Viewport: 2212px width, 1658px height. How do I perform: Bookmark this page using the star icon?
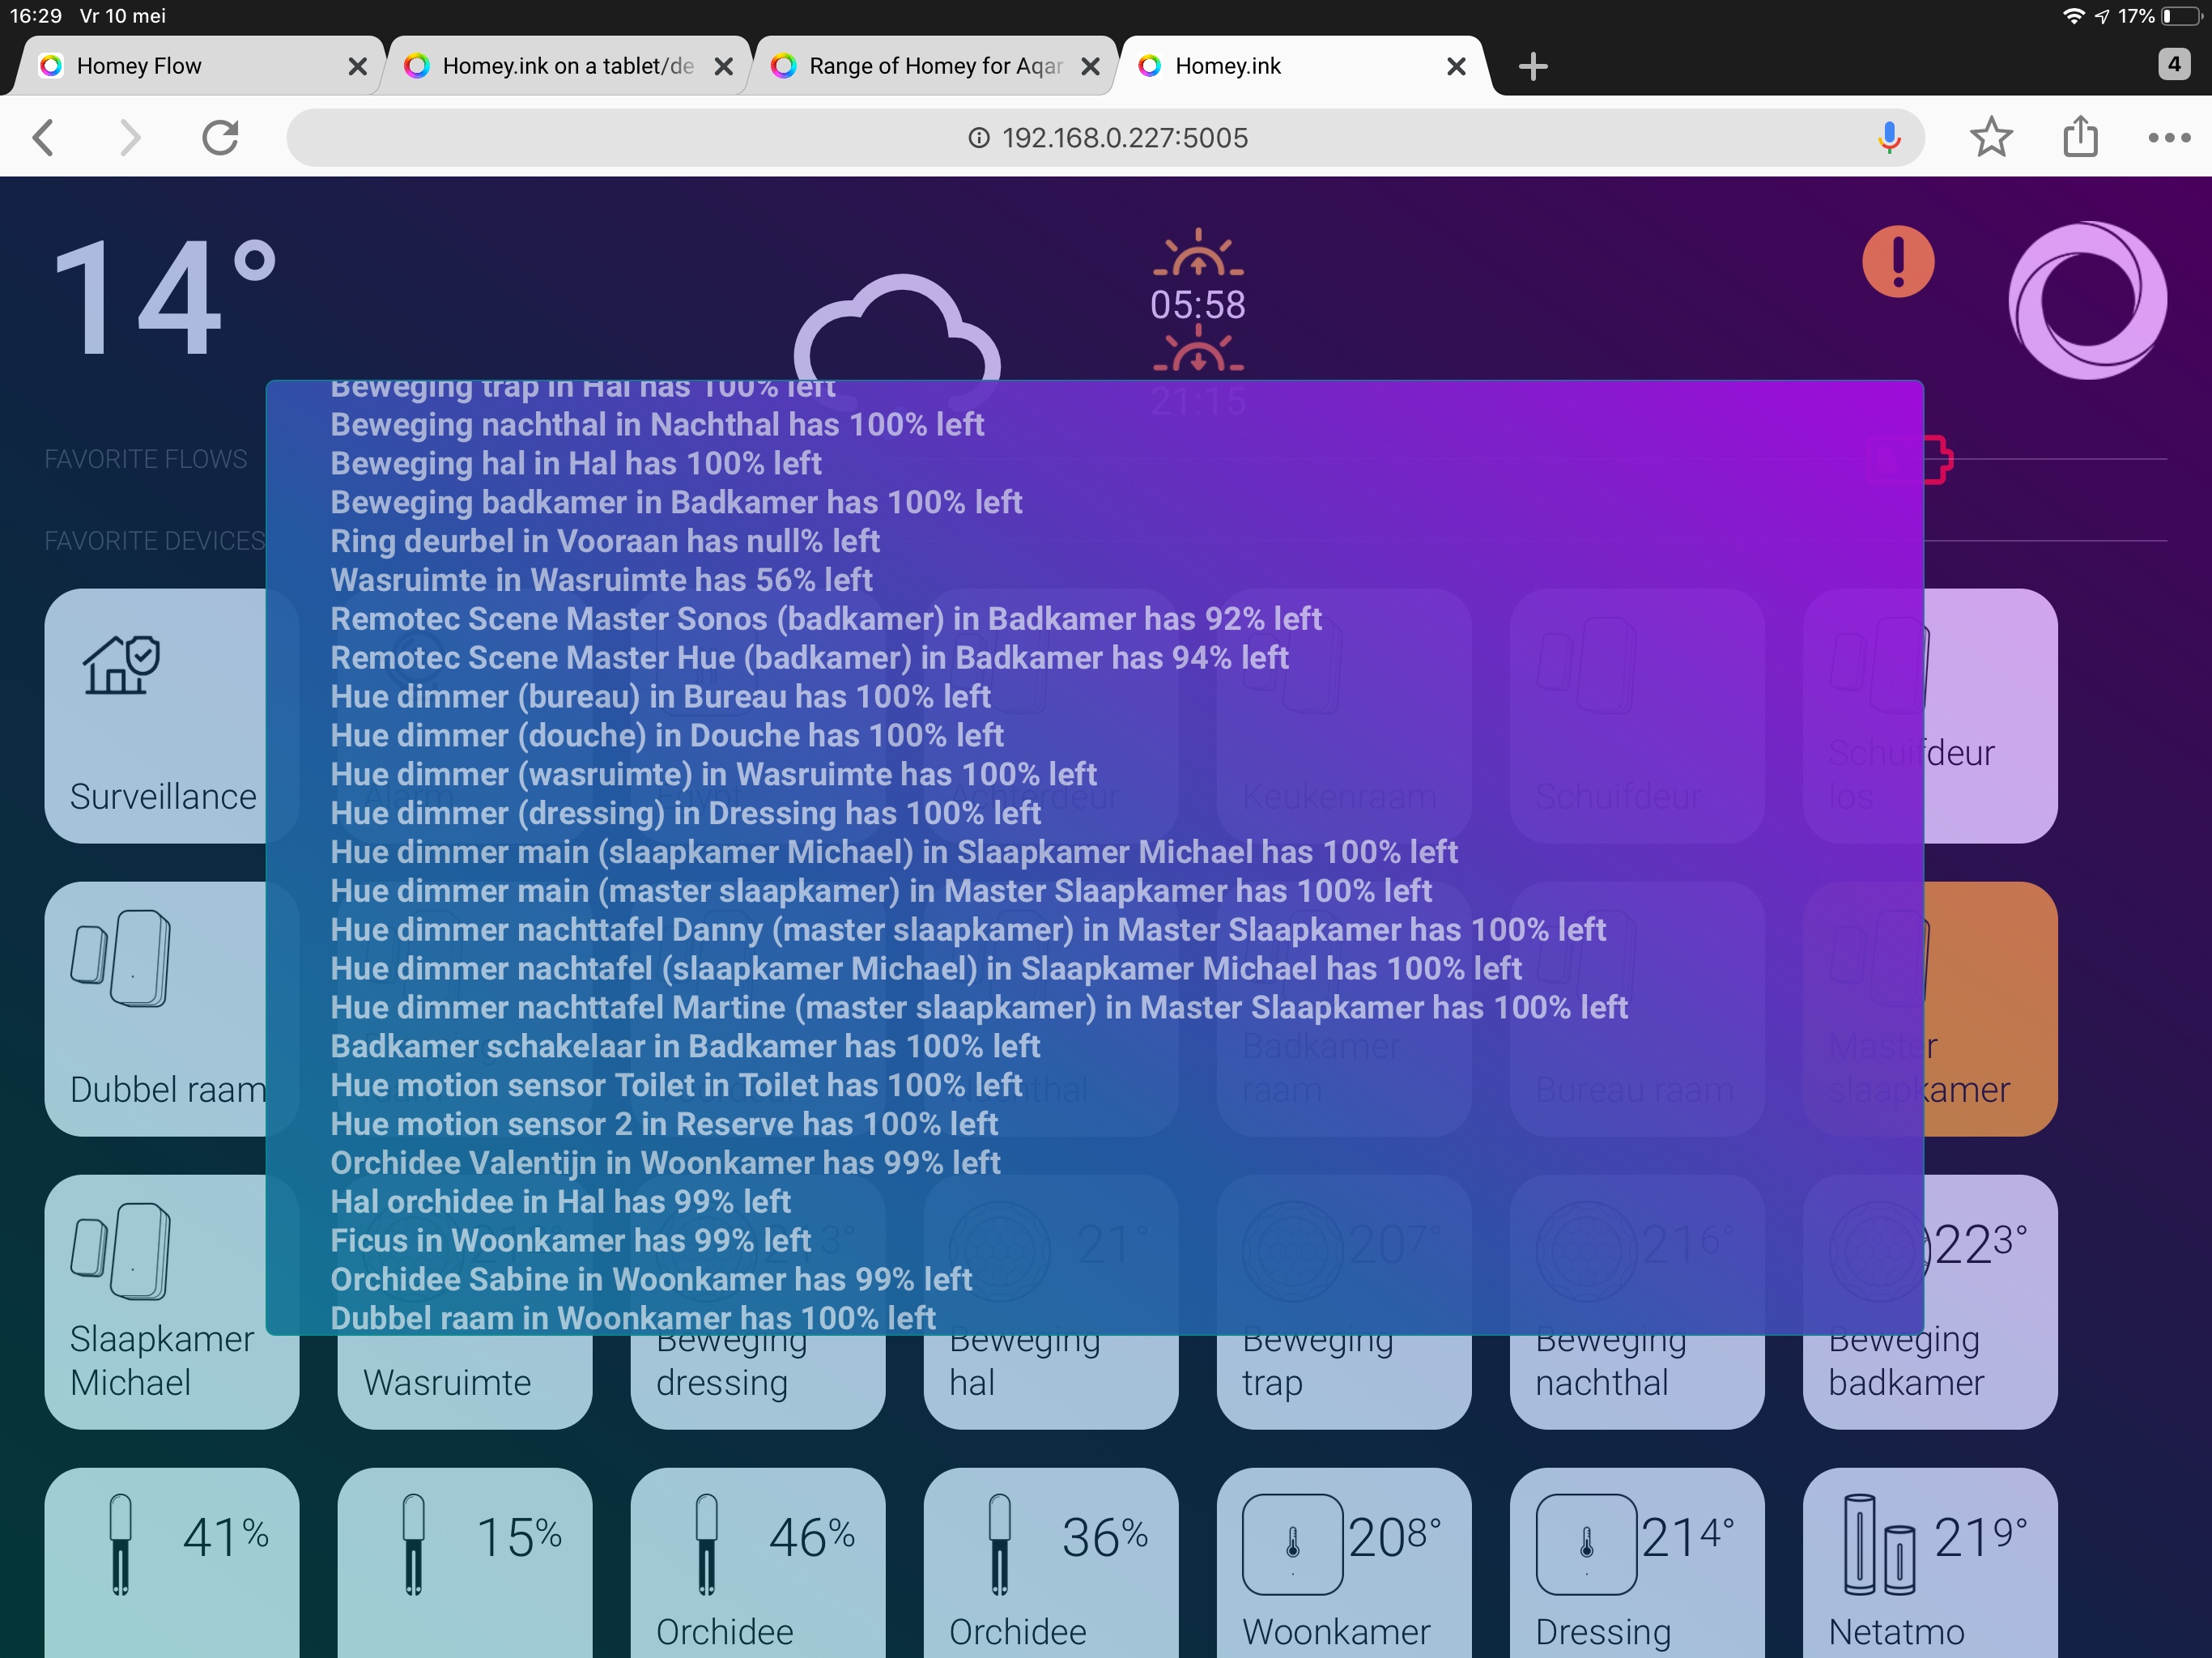[1991, 137]
